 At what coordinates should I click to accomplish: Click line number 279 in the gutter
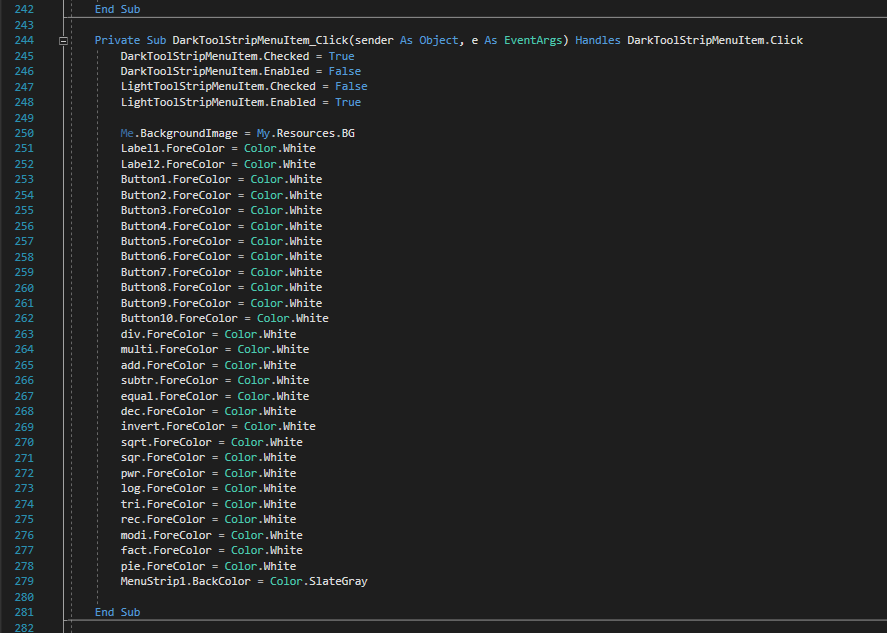click(x=25, y=581)
